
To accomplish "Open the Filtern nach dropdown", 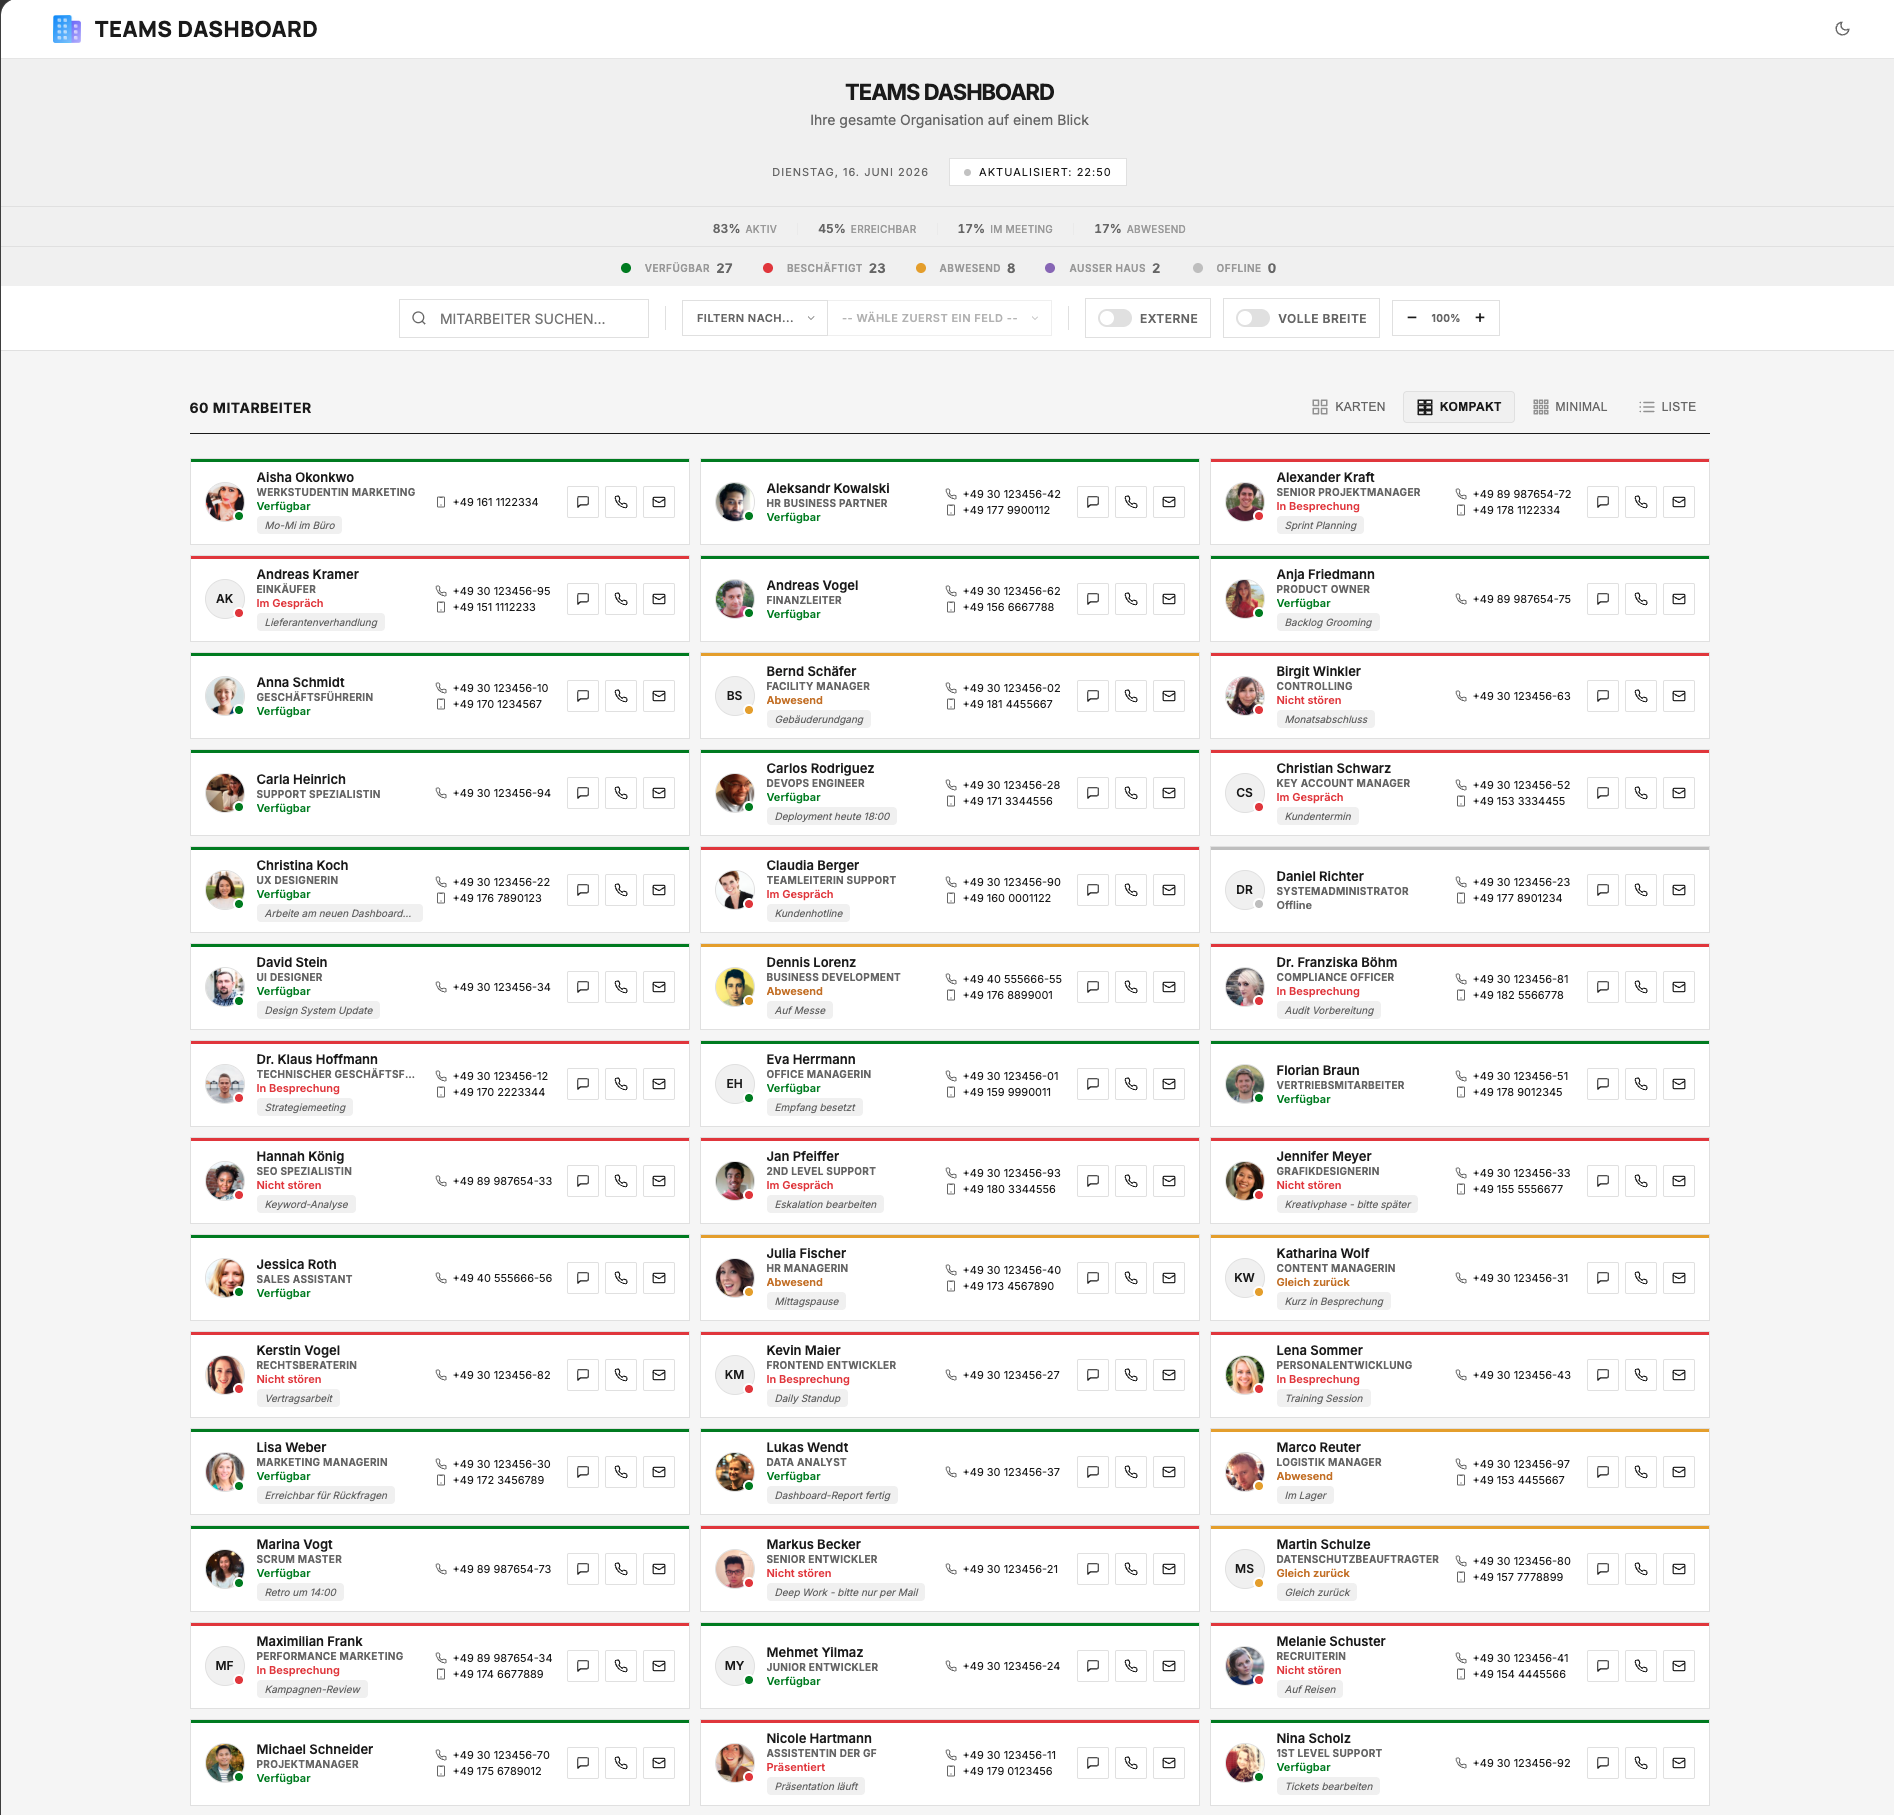I will coord(755,318).
